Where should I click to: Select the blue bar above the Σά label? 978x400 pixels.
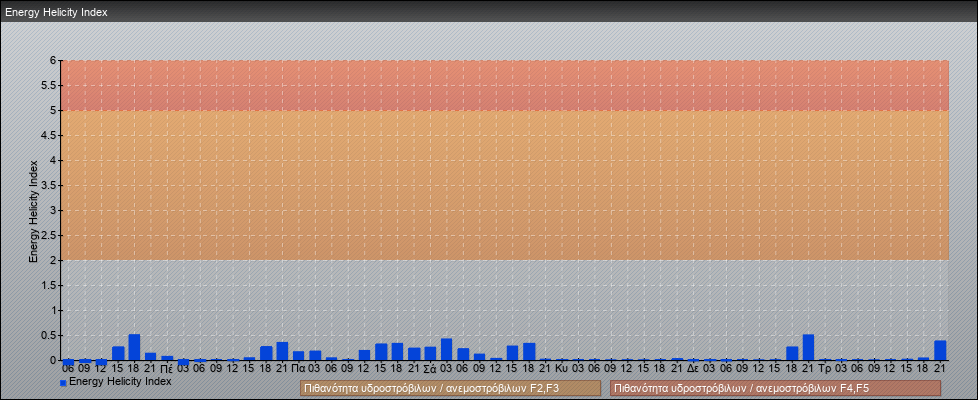[x=430, y=354]
